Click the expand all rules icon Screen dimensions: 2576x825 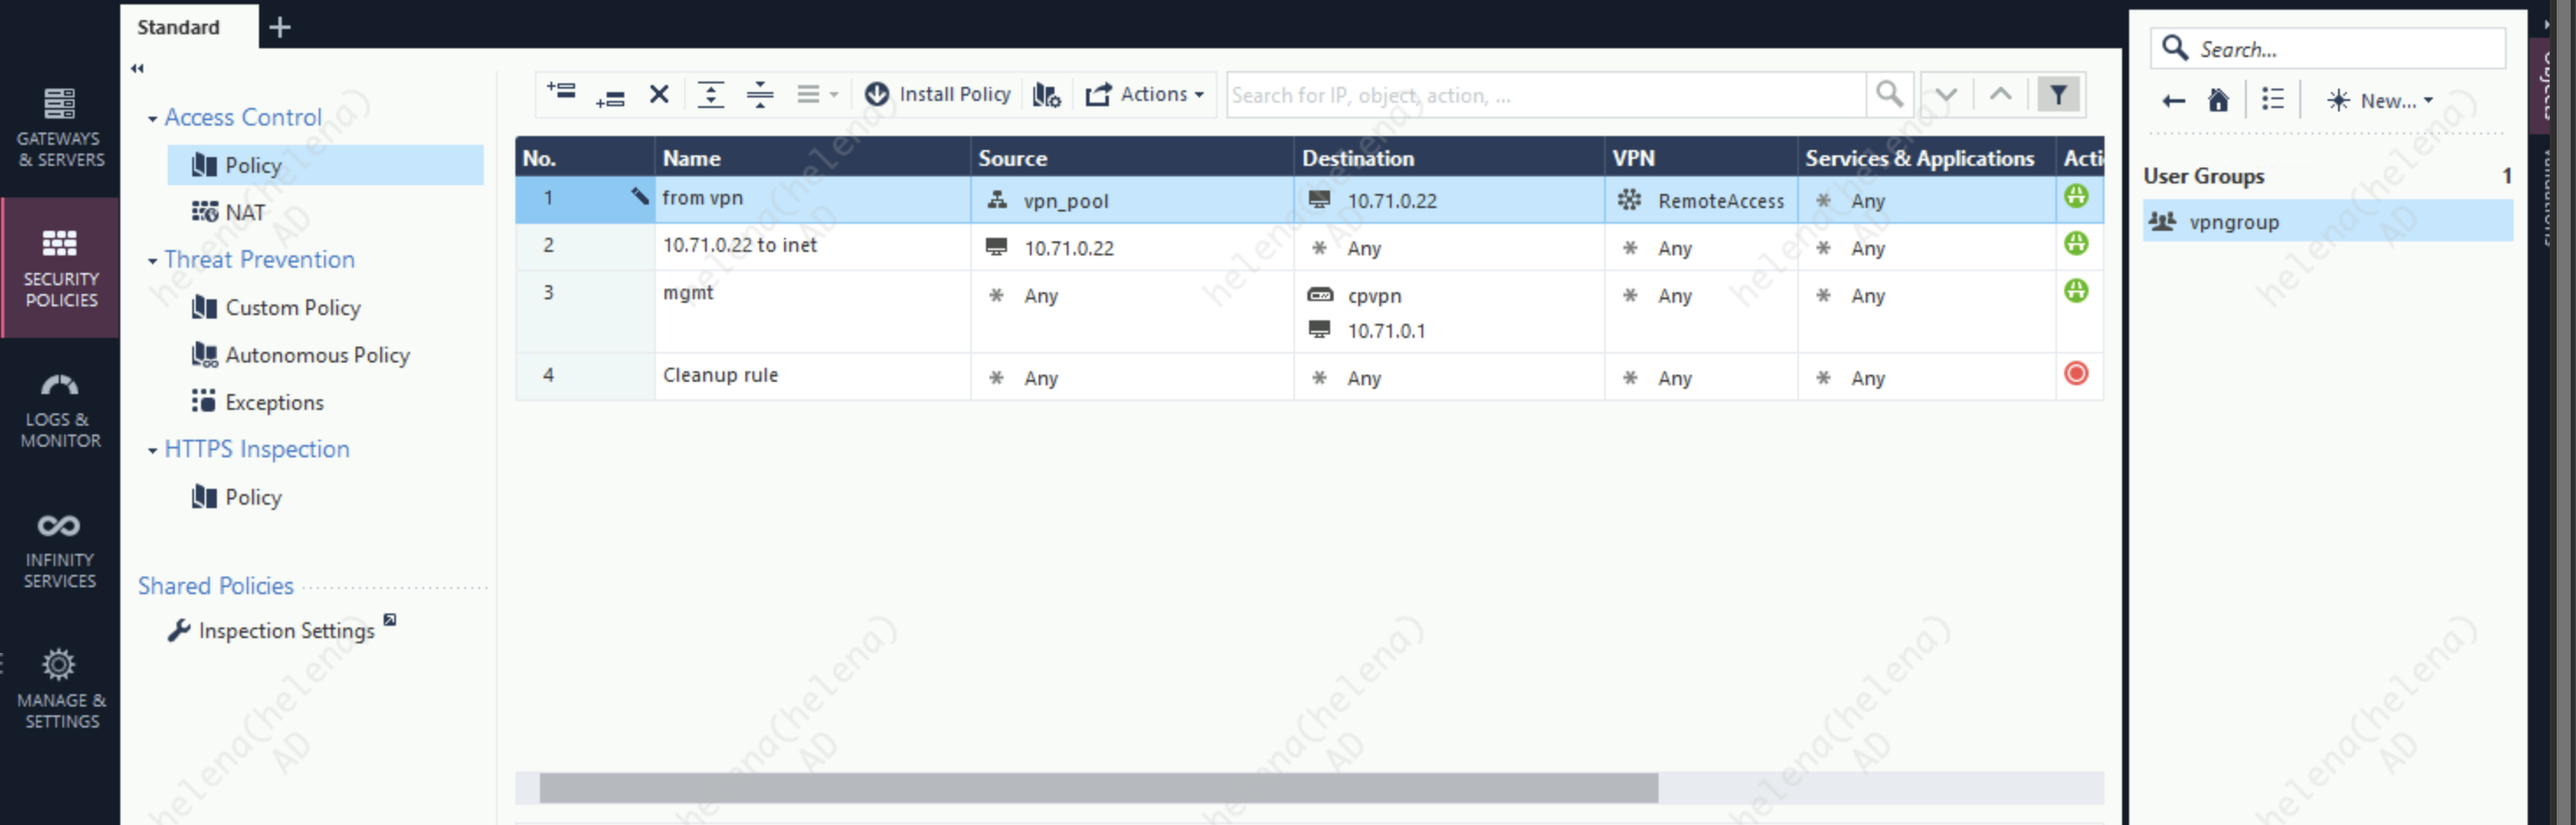point(710,95)
